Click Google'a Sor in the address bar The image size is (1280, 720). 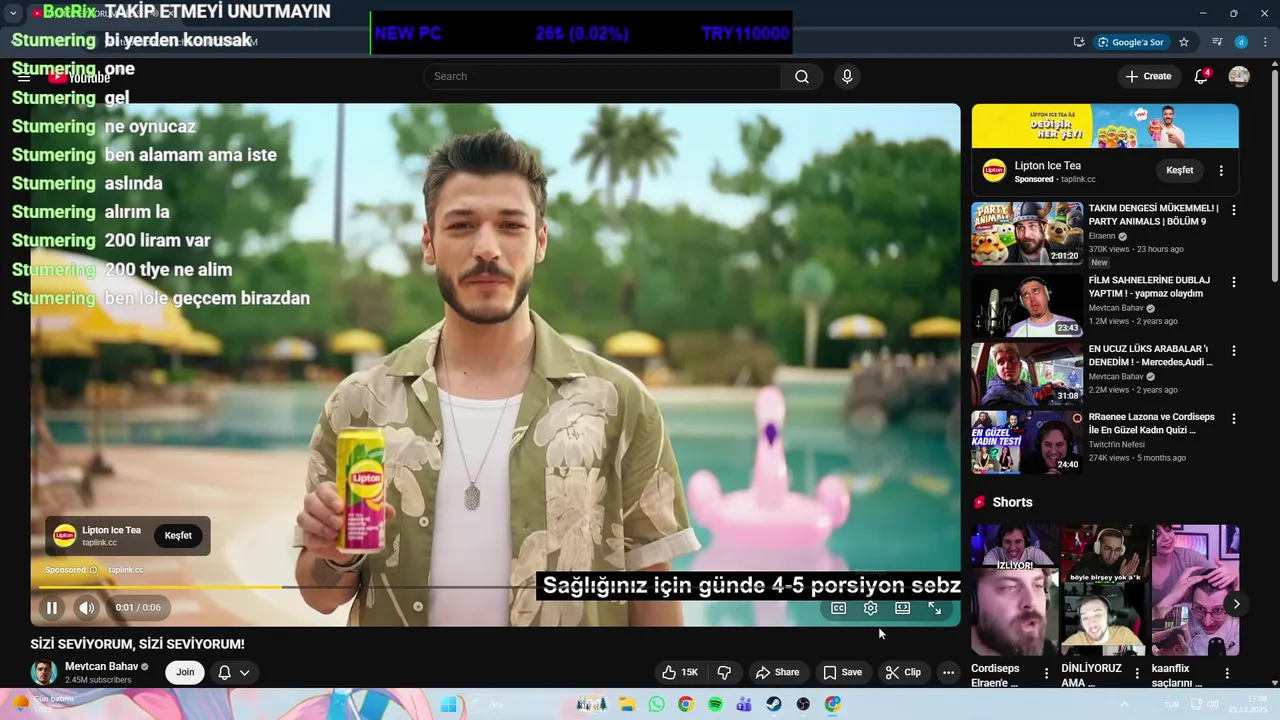(x=1131, y=42)
